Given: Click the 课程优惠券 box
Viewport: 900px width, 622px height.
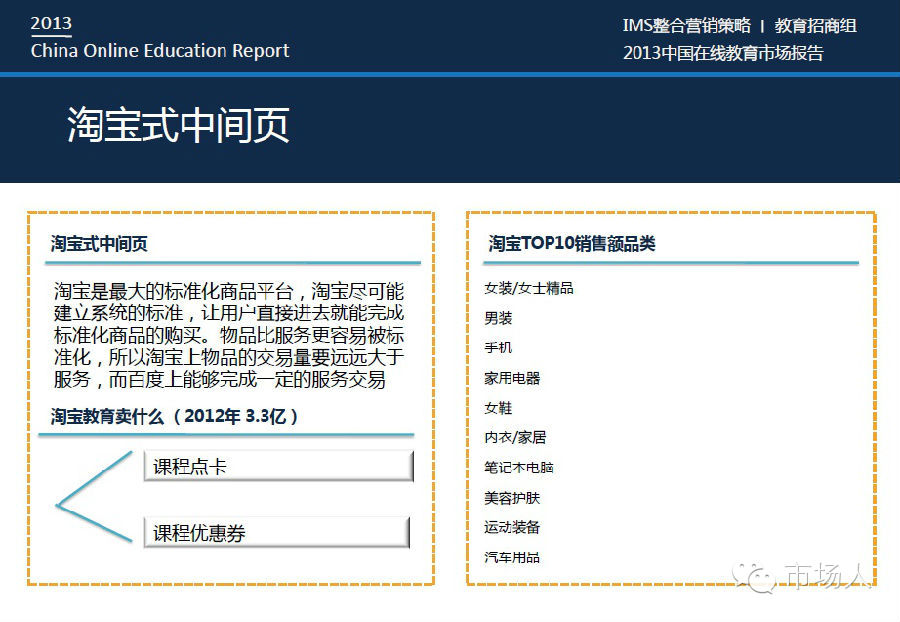Looking at the screenshot, I should coord(277,532).
